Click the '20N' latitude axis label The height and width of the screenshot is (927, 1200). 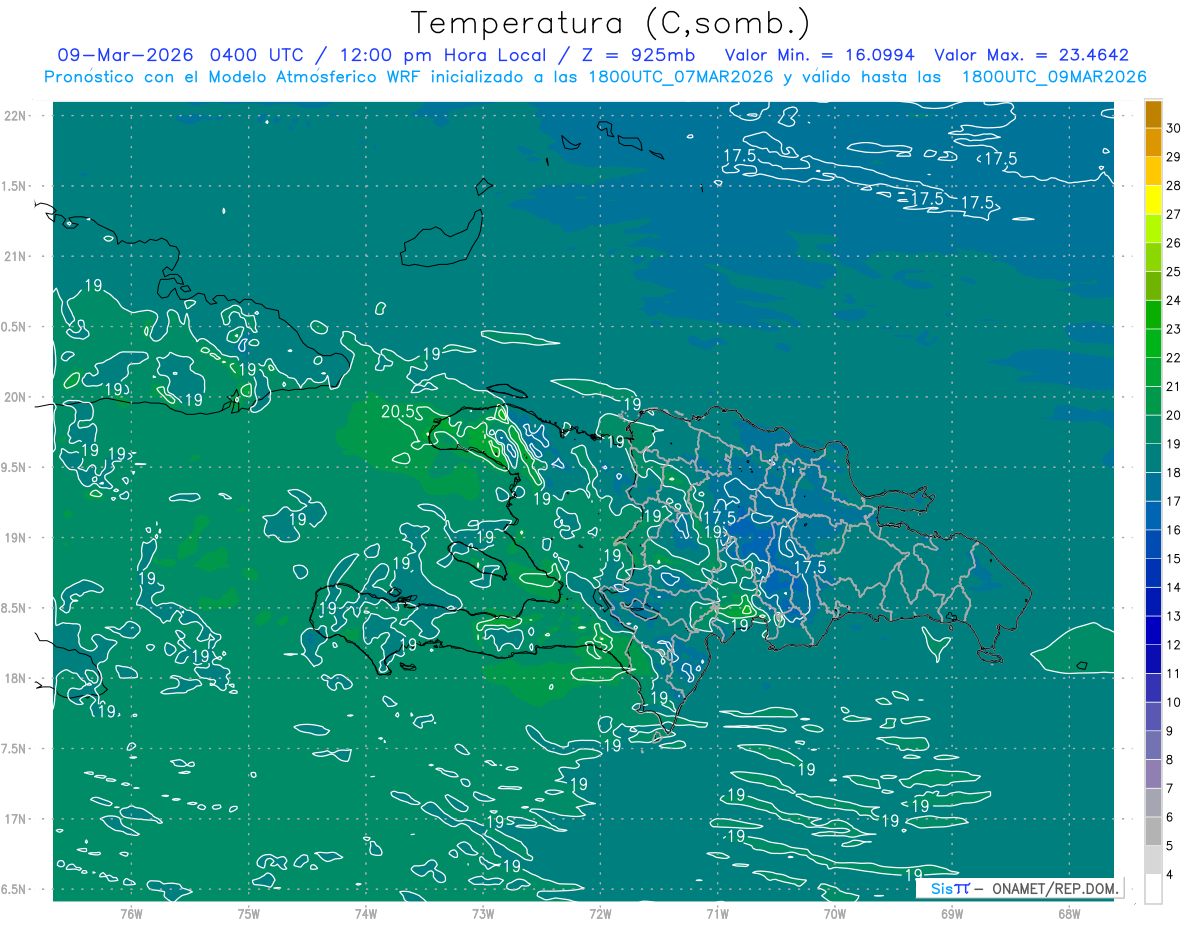click(16, 397)
